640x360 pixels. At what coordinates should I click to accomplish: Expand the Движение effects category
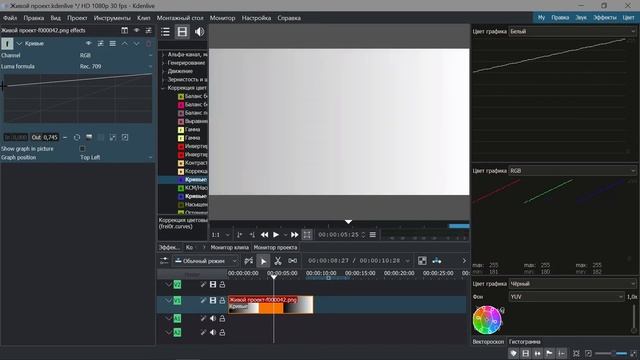(163, 71)
